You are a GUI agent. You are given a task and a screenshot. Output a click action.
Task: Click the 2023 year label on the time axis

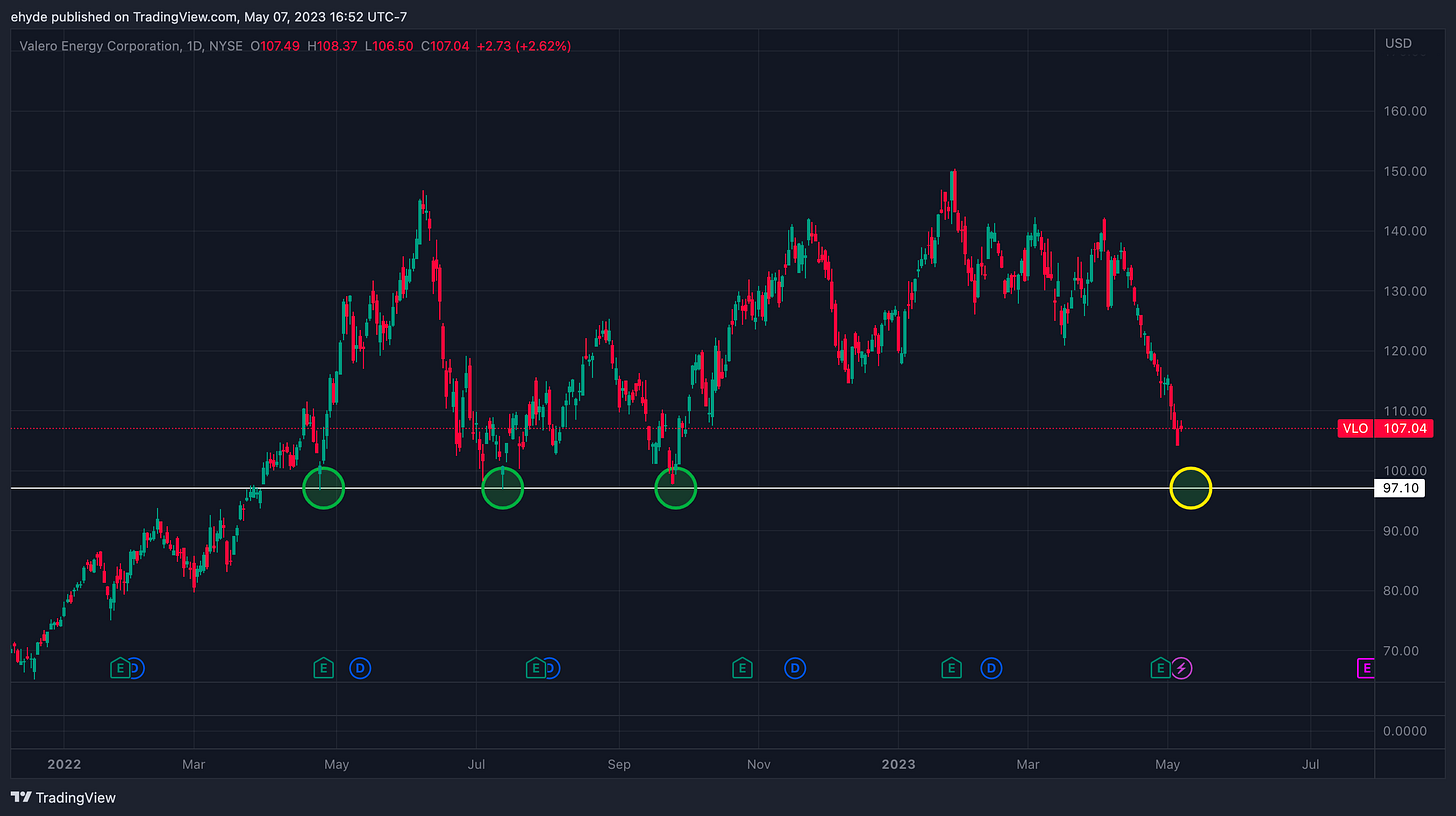click(897, 764)
